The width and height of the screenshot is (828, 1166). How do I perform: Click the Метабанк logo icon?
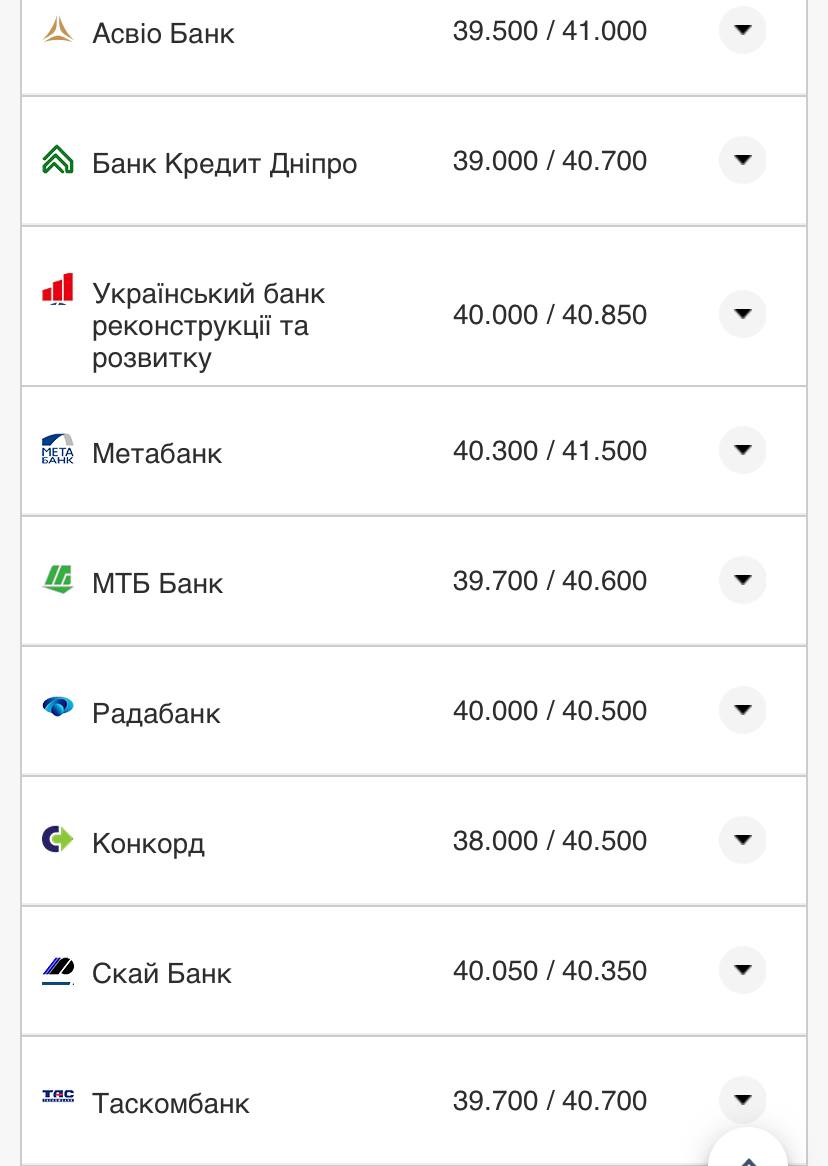[x=58, y=449]
